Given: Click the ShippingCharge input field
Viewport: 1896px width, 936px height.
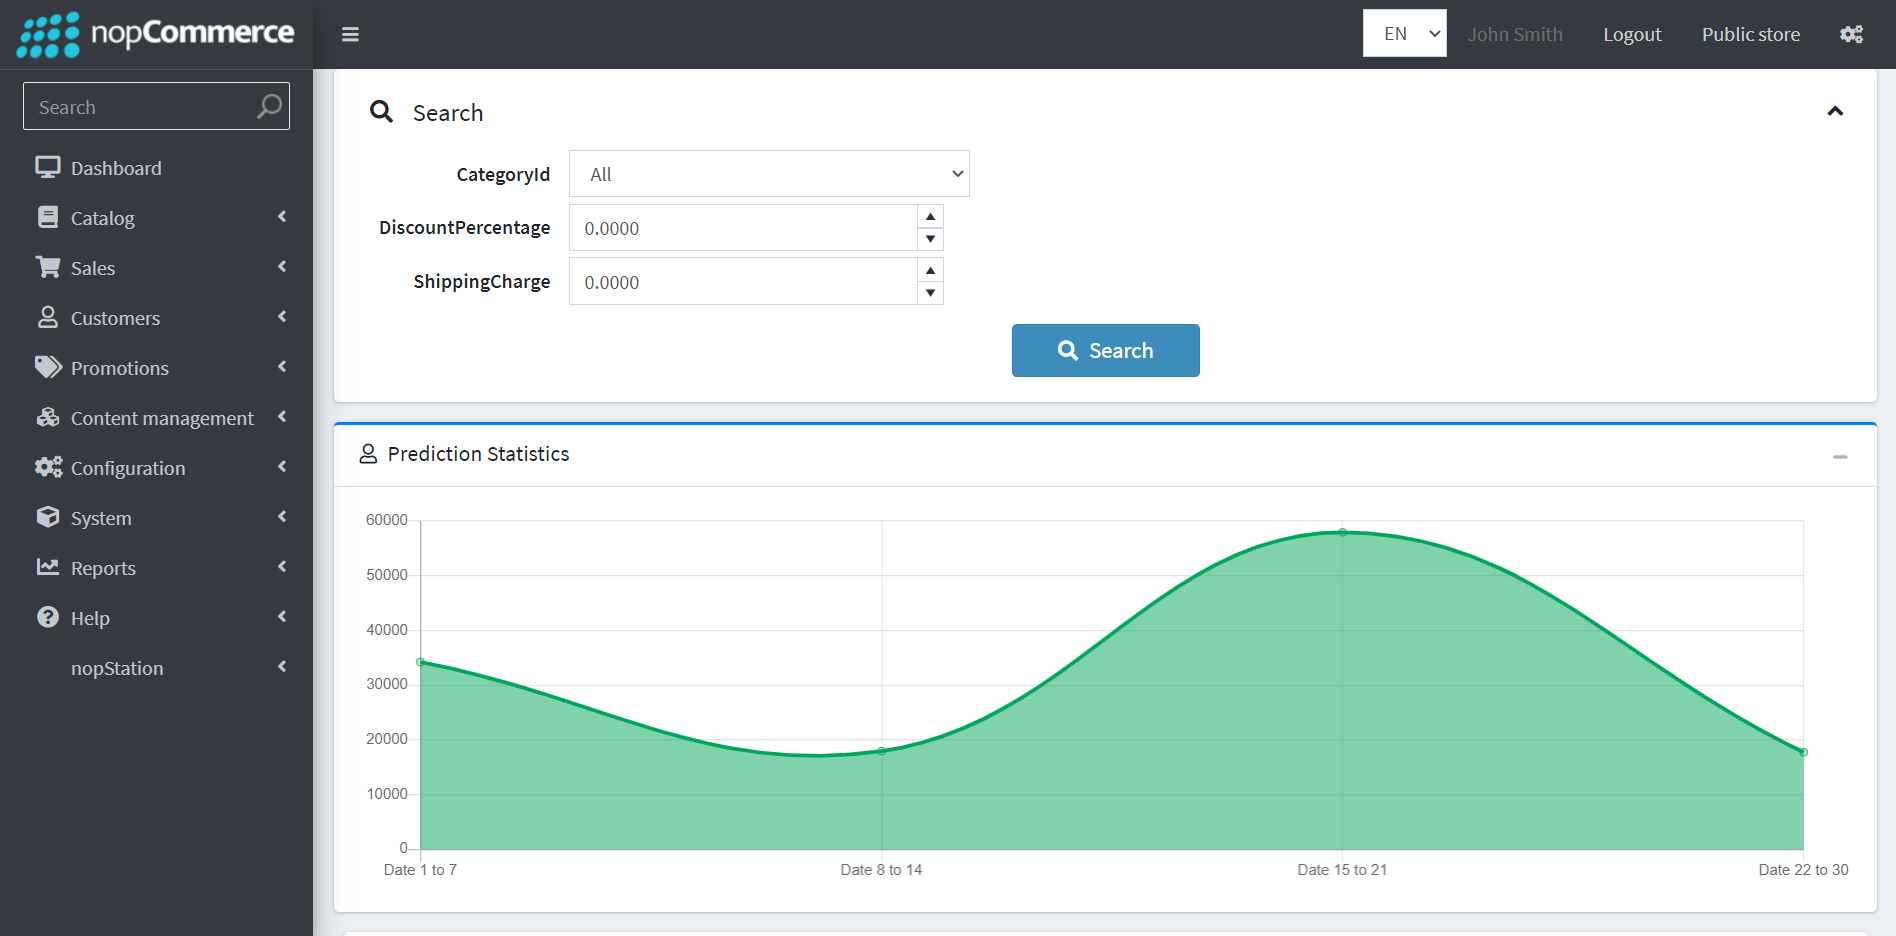Looking at the screenshot, I should click(743, 282).
